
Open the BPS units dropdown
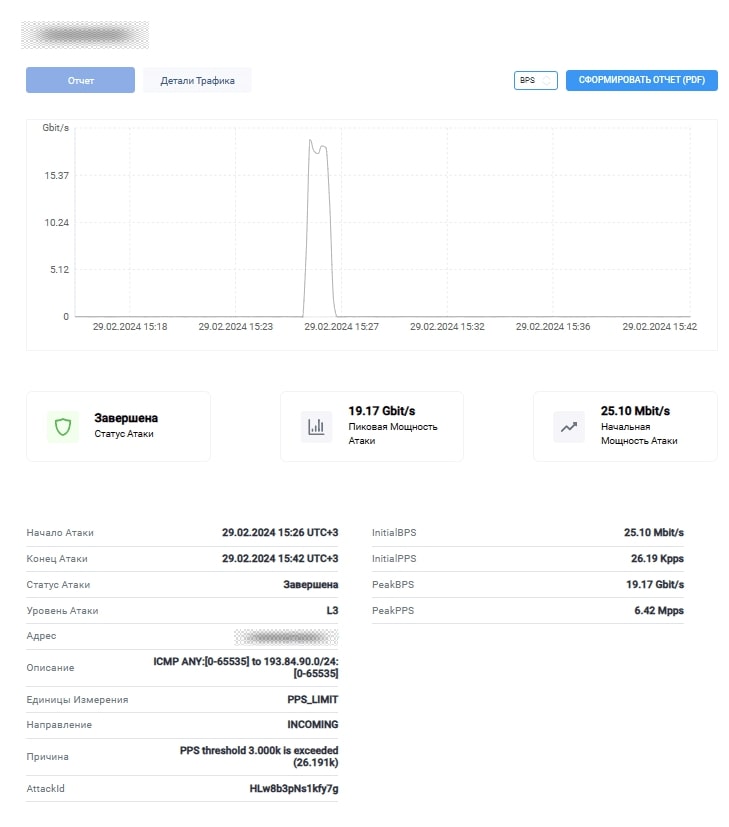tap(535, 80)
